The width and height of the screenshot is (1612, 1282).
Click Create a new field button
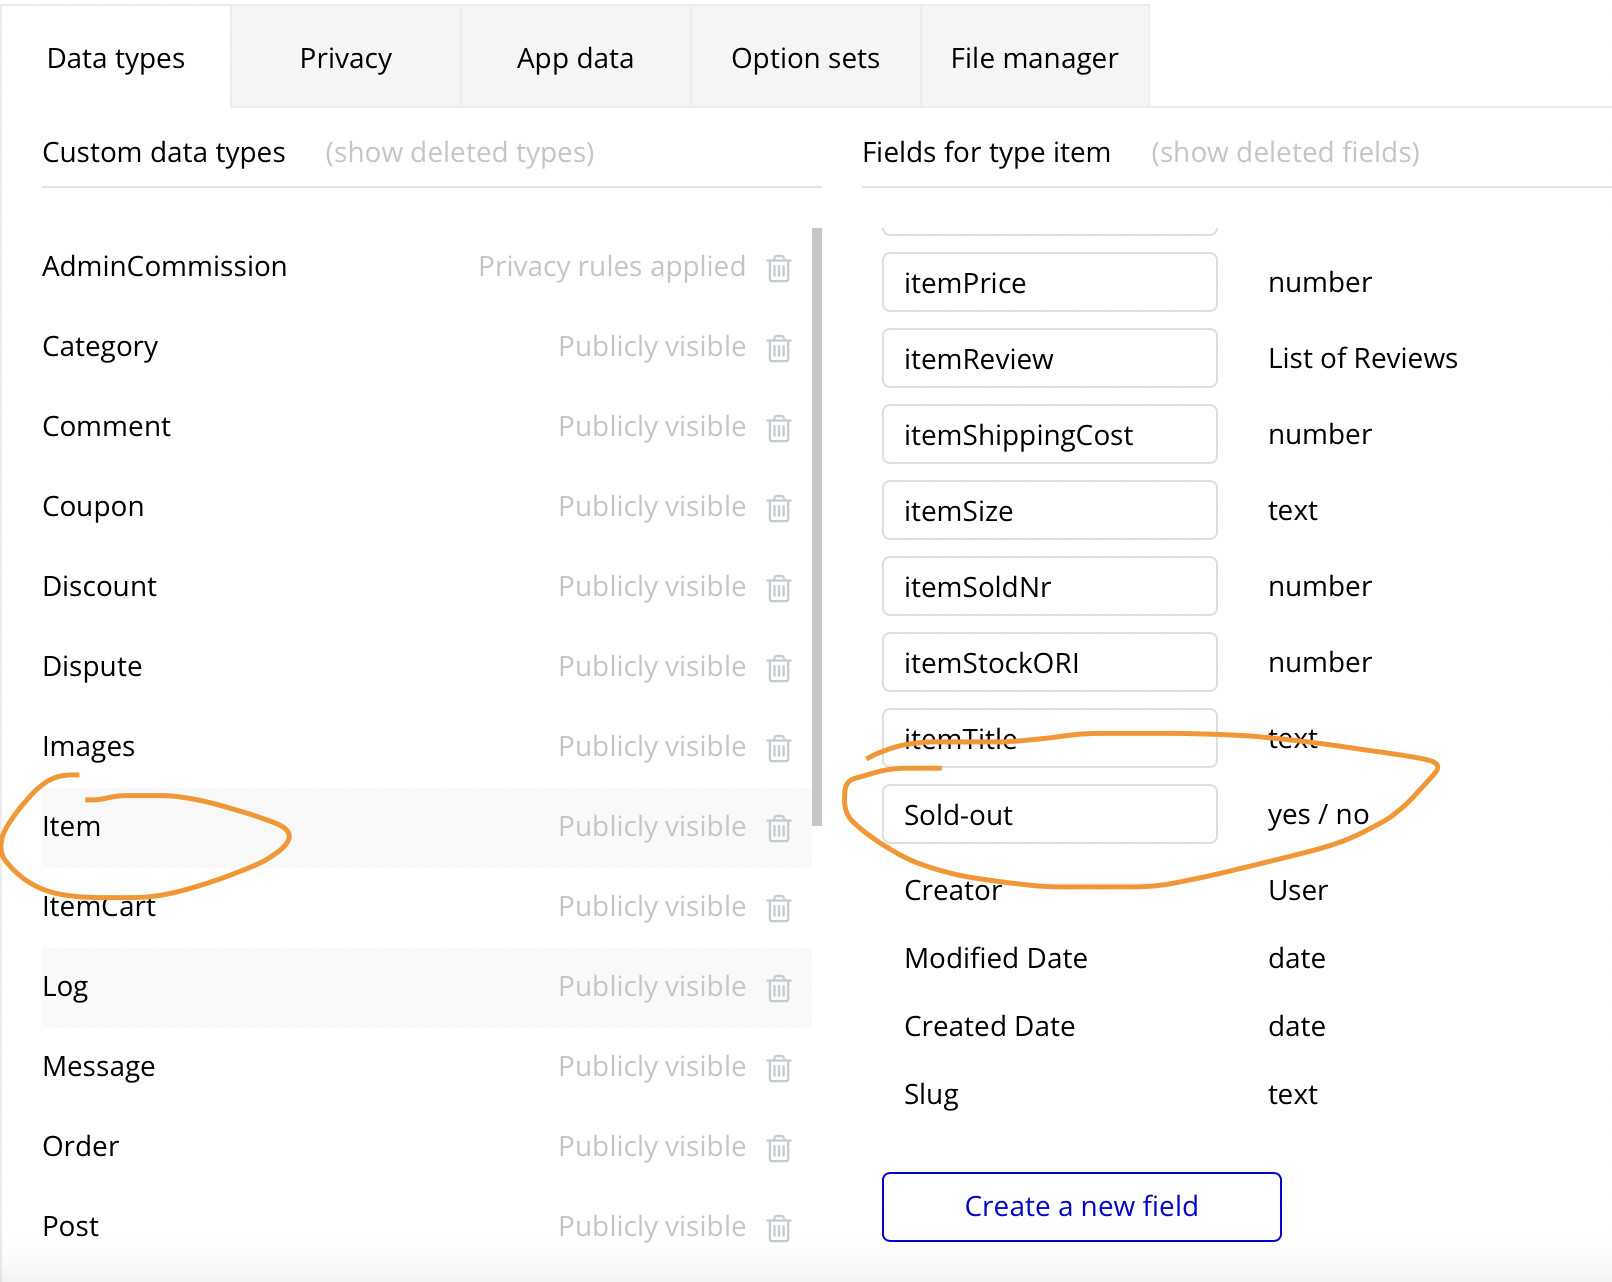[x=1081, y=1206]
